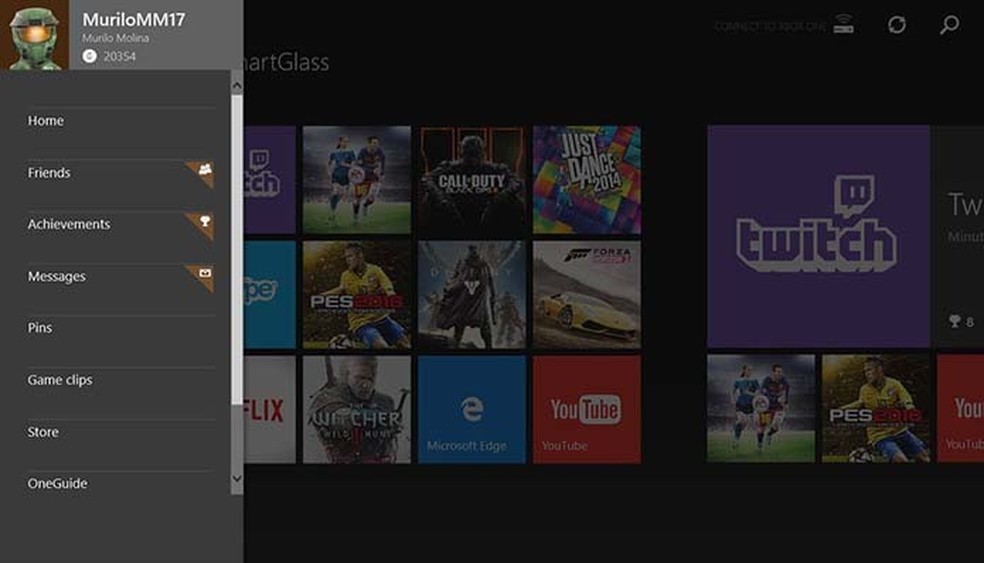Open the FIFA tile in the top row
The width and height of the screenshot is (984, 563).
pyautogui.click(x=357, y=180)
